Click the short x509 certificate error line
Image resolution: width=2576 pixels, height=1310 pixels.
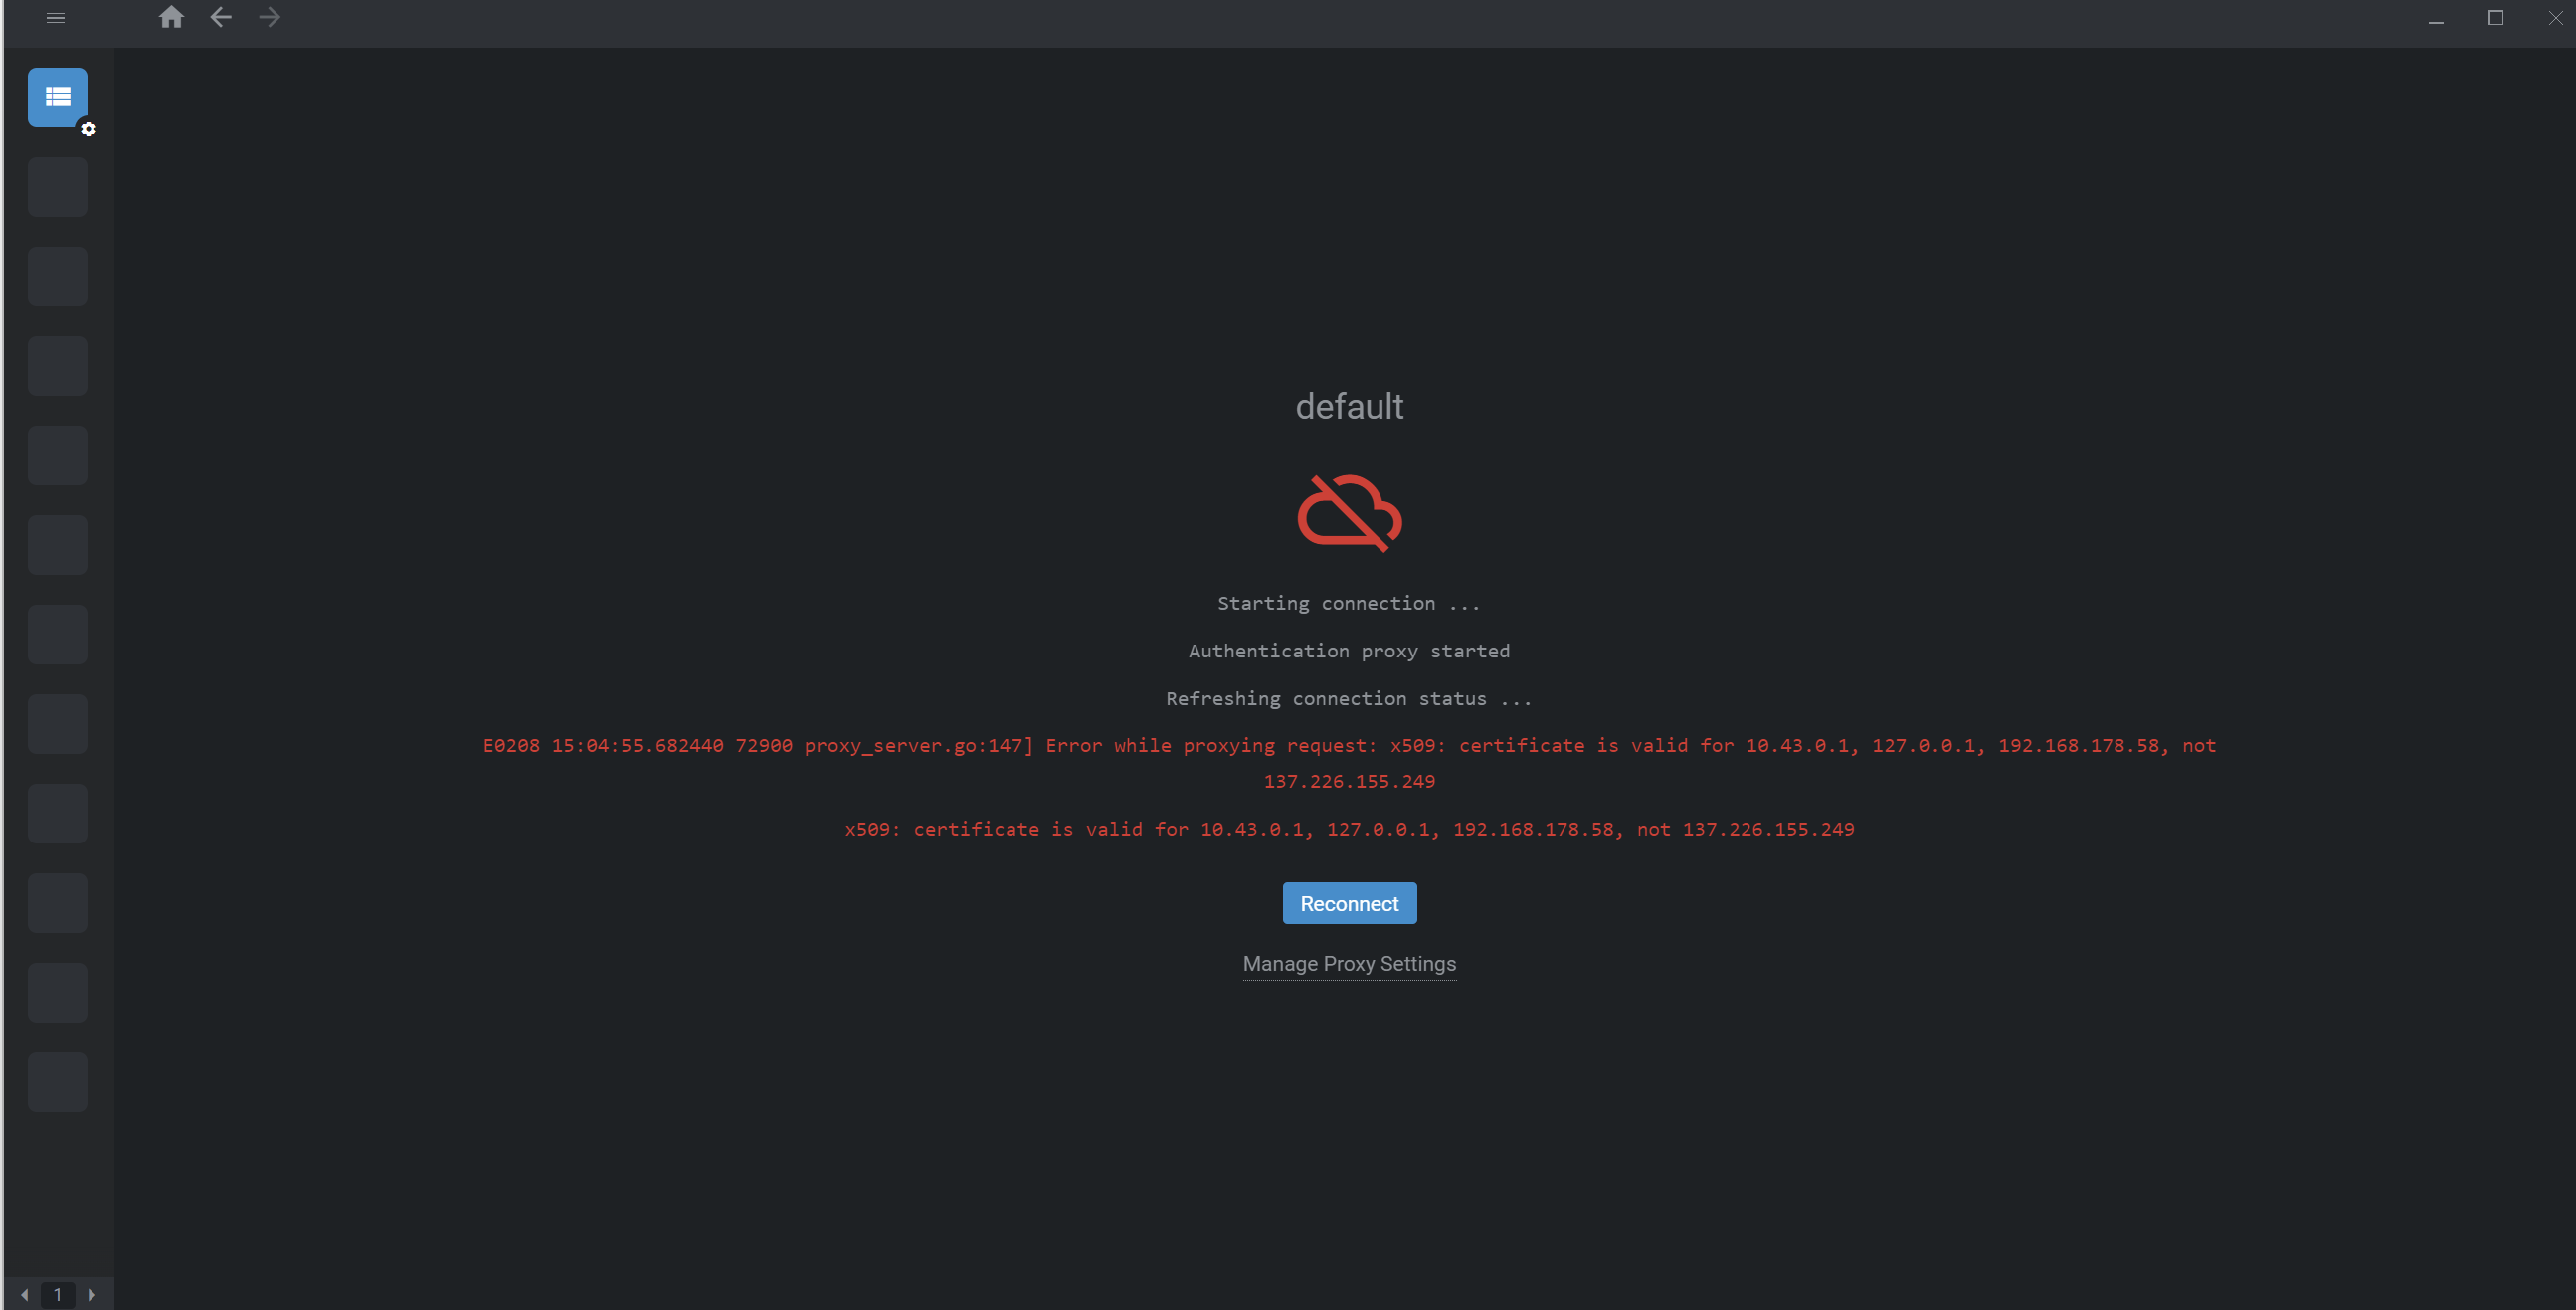1349,829
